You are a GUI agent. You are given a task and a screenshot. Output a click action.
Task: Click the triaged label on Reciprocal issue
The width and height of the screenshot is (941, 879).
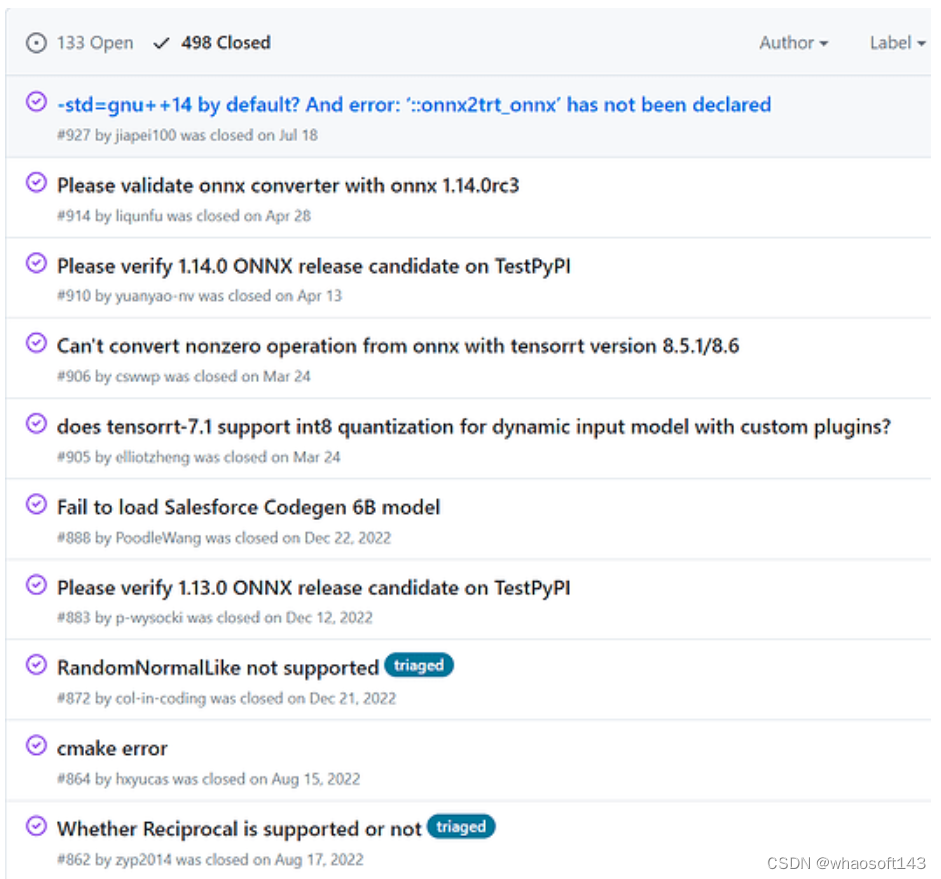[461, 827]
